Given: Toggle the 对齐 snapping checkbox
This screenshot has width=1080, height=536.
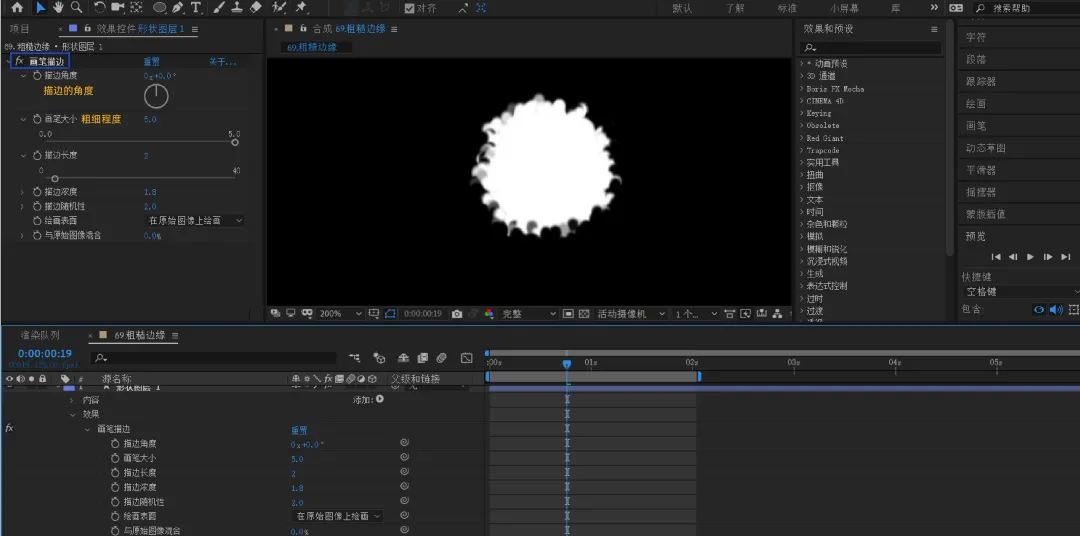Looking at the screenshot, I should 409,8.
